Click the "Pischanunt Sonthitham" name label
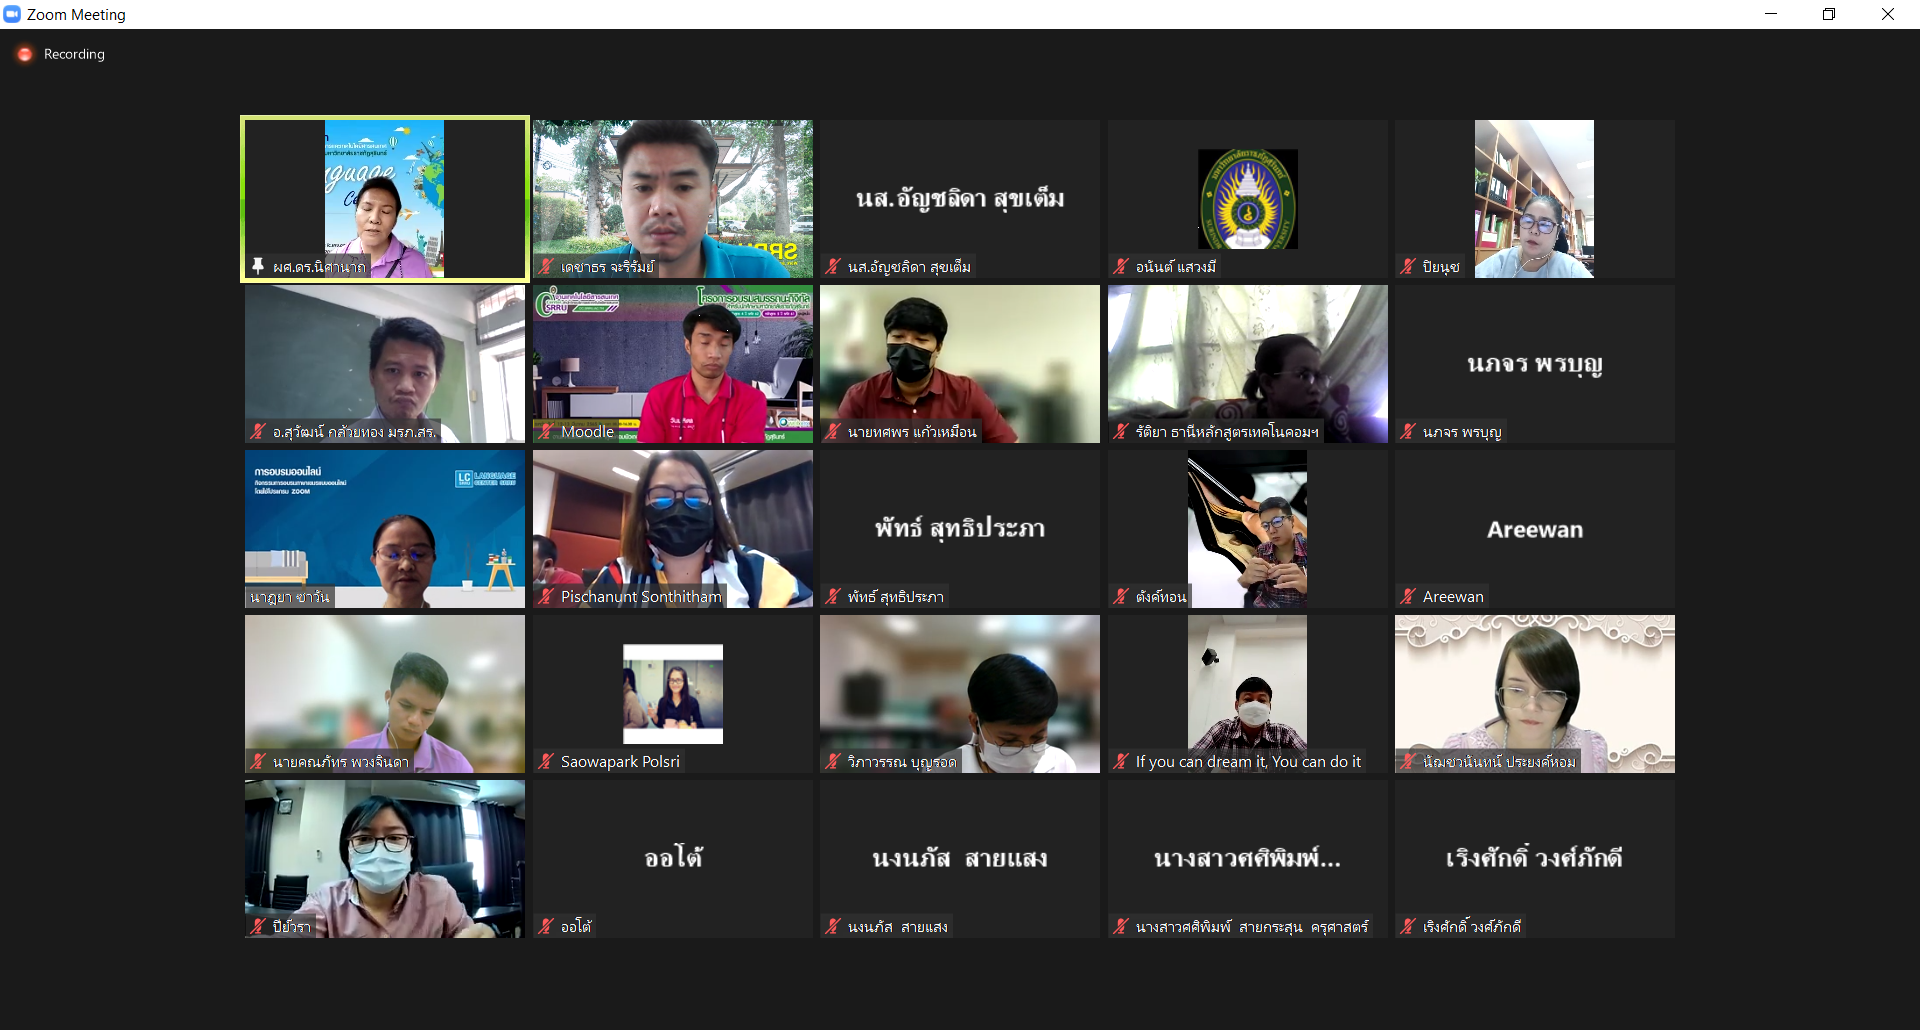The width and height of the screenshot is (1920, 1030). pos(640,596)
